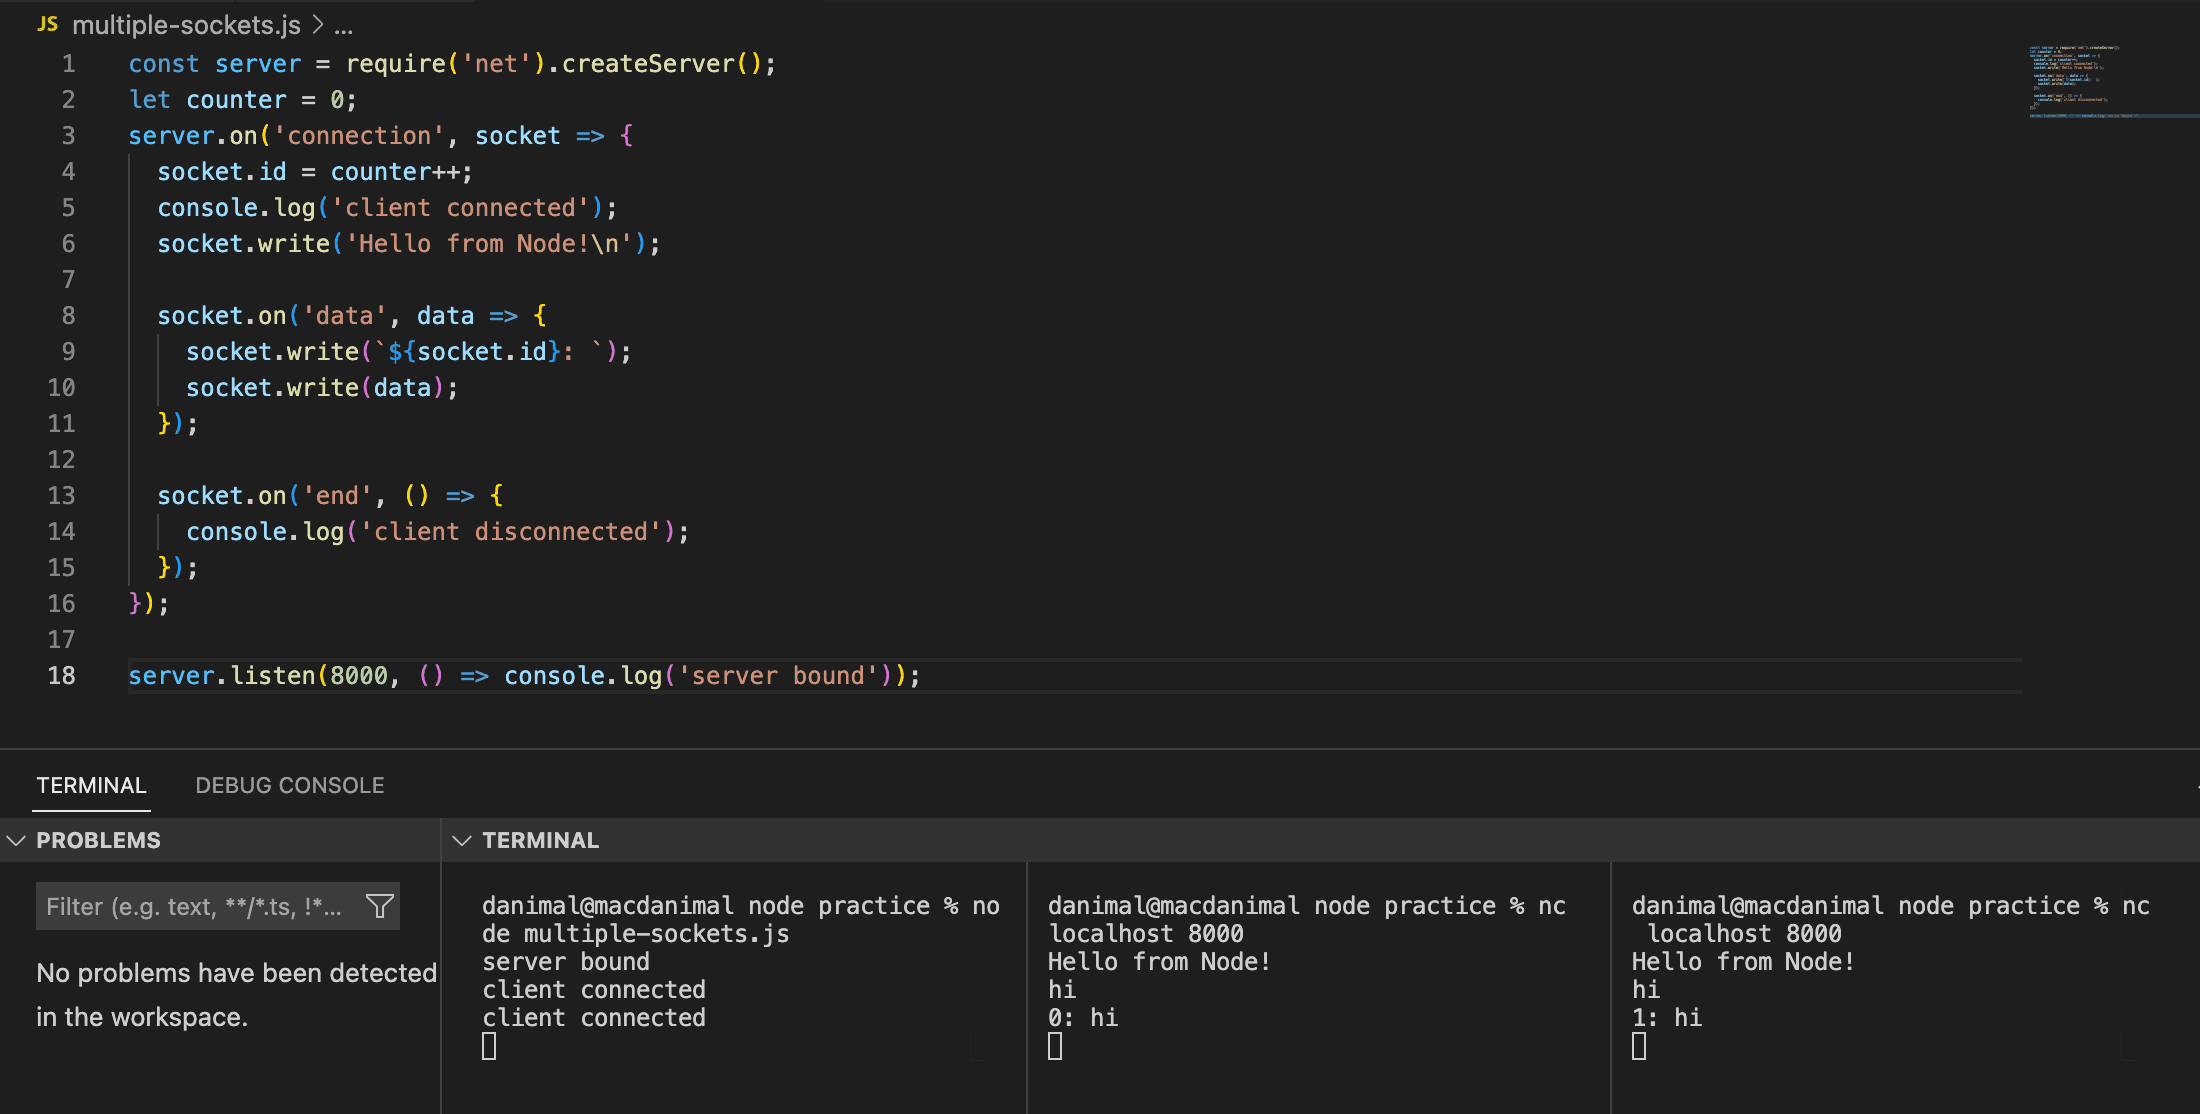Click line number 8 in gutter
Screen dimensions: 2200x1114
coord(68,316)
